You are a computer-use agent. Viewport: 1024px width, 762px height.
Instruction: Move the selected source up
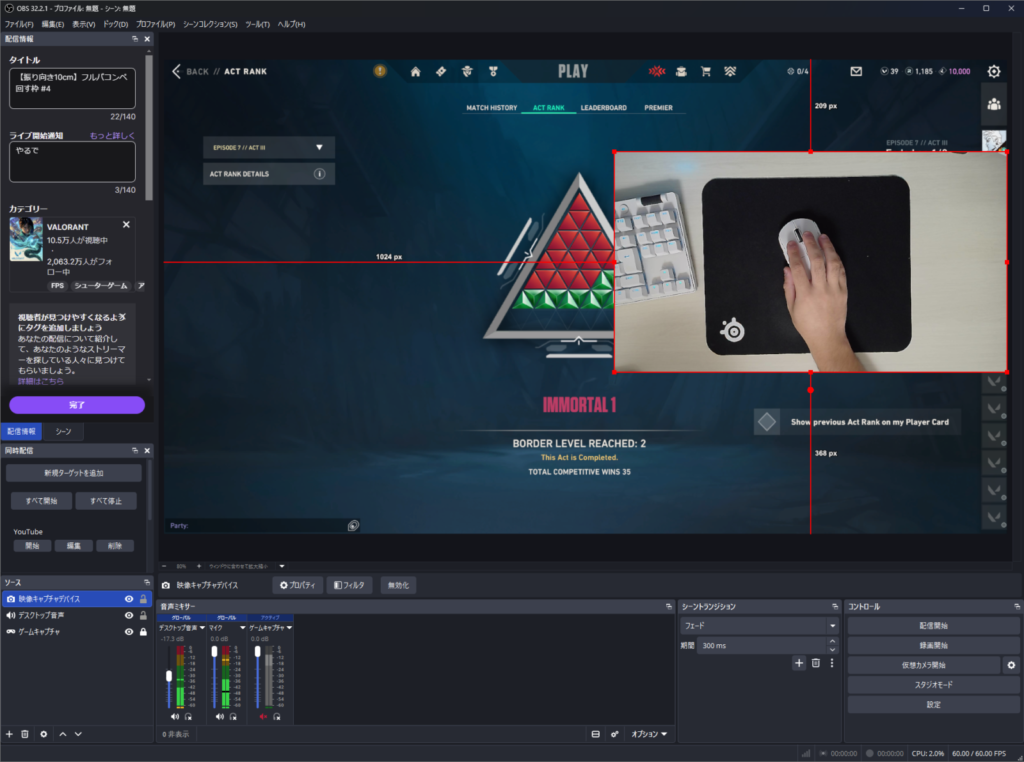[x=63, y=734]
